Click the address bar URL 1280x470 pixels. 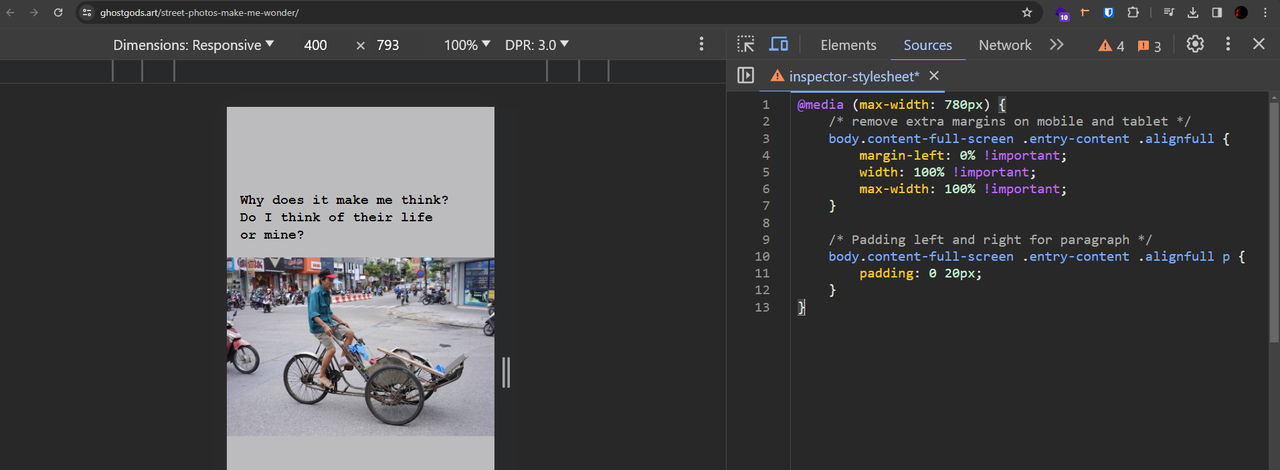click(199, 13)
